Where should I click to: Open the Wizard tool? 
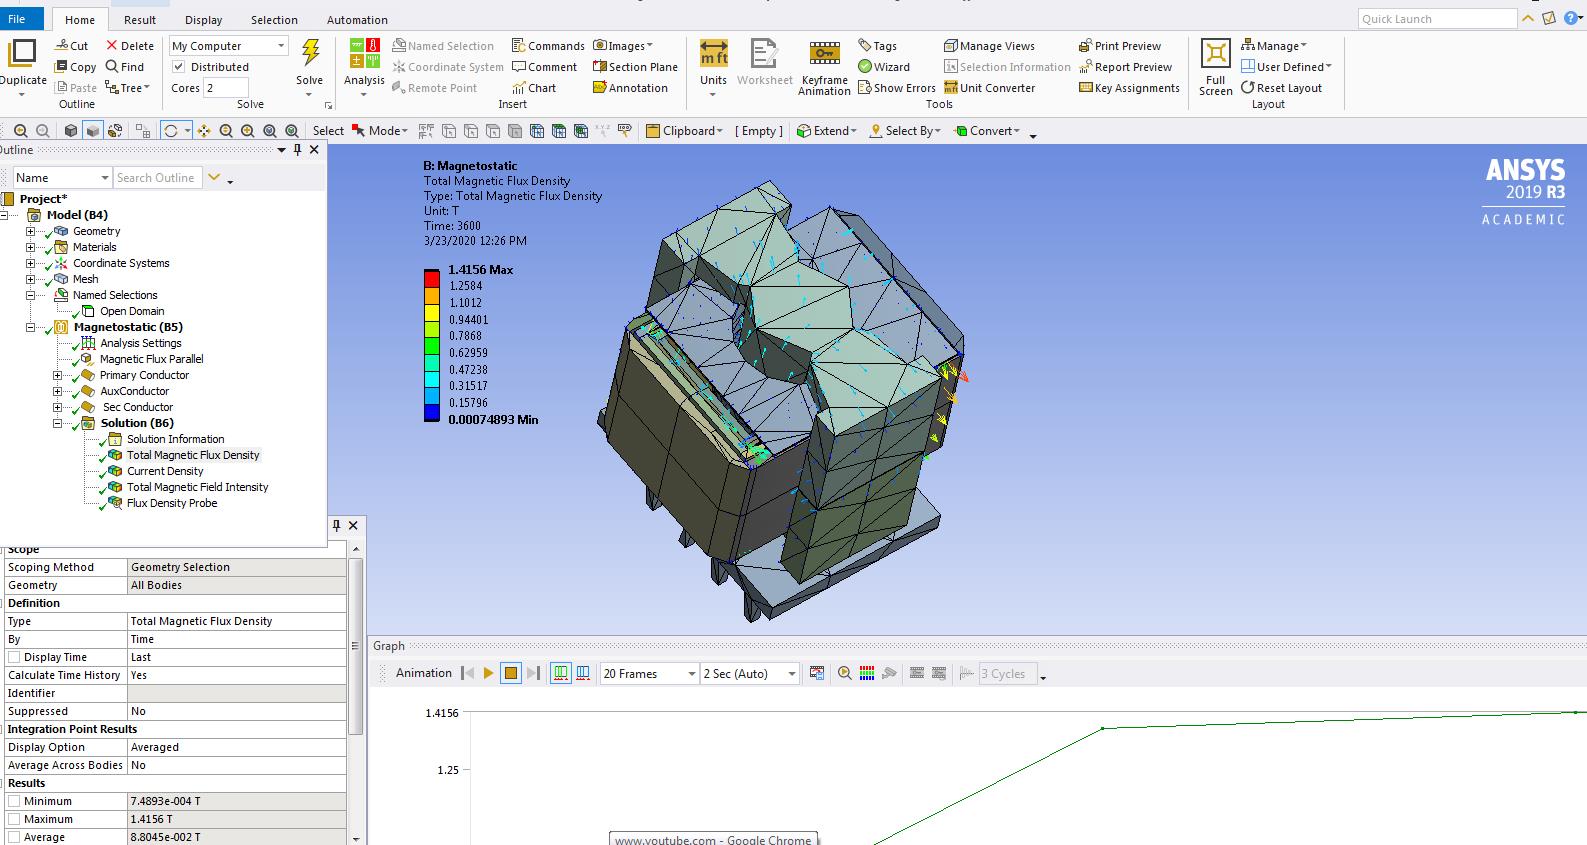coord(884,67)
